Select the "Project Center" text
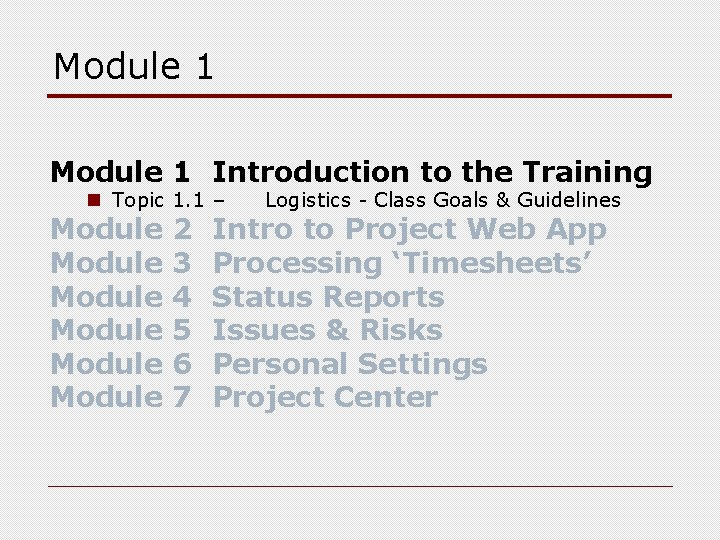The height and width of the screenshot is (540, 720). [x=326, y=398]
